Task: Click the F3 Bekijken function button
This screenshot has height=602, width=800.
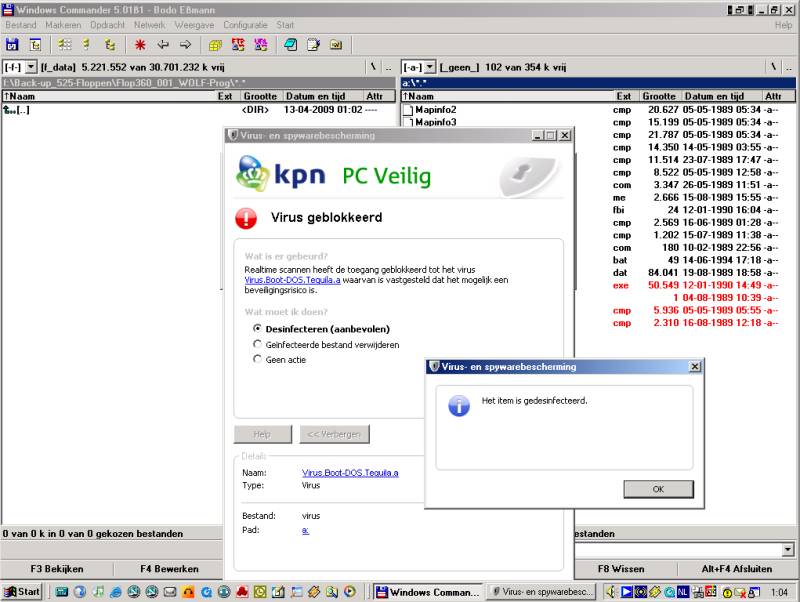Action: (57, 569)
